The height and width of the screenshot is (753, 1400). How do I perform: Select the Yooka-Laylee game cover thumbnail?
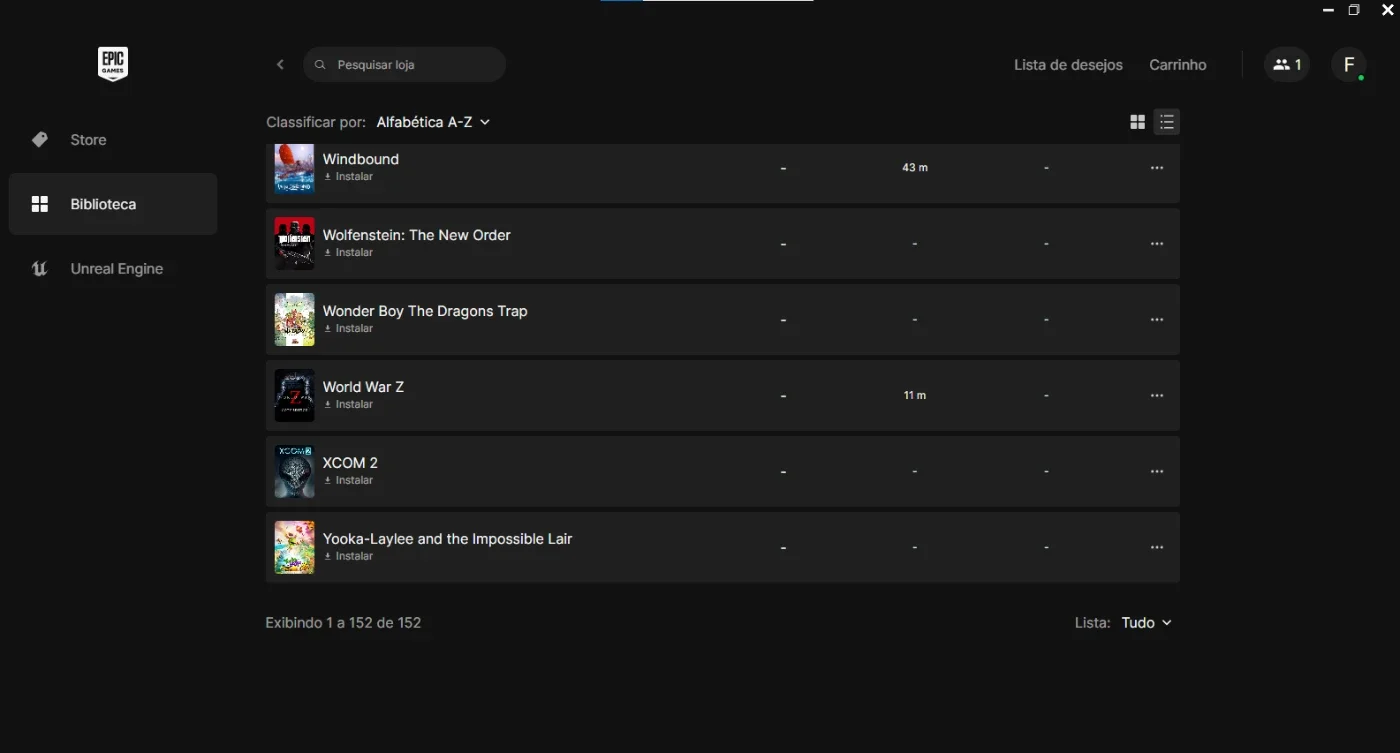(x=294, y=547)
